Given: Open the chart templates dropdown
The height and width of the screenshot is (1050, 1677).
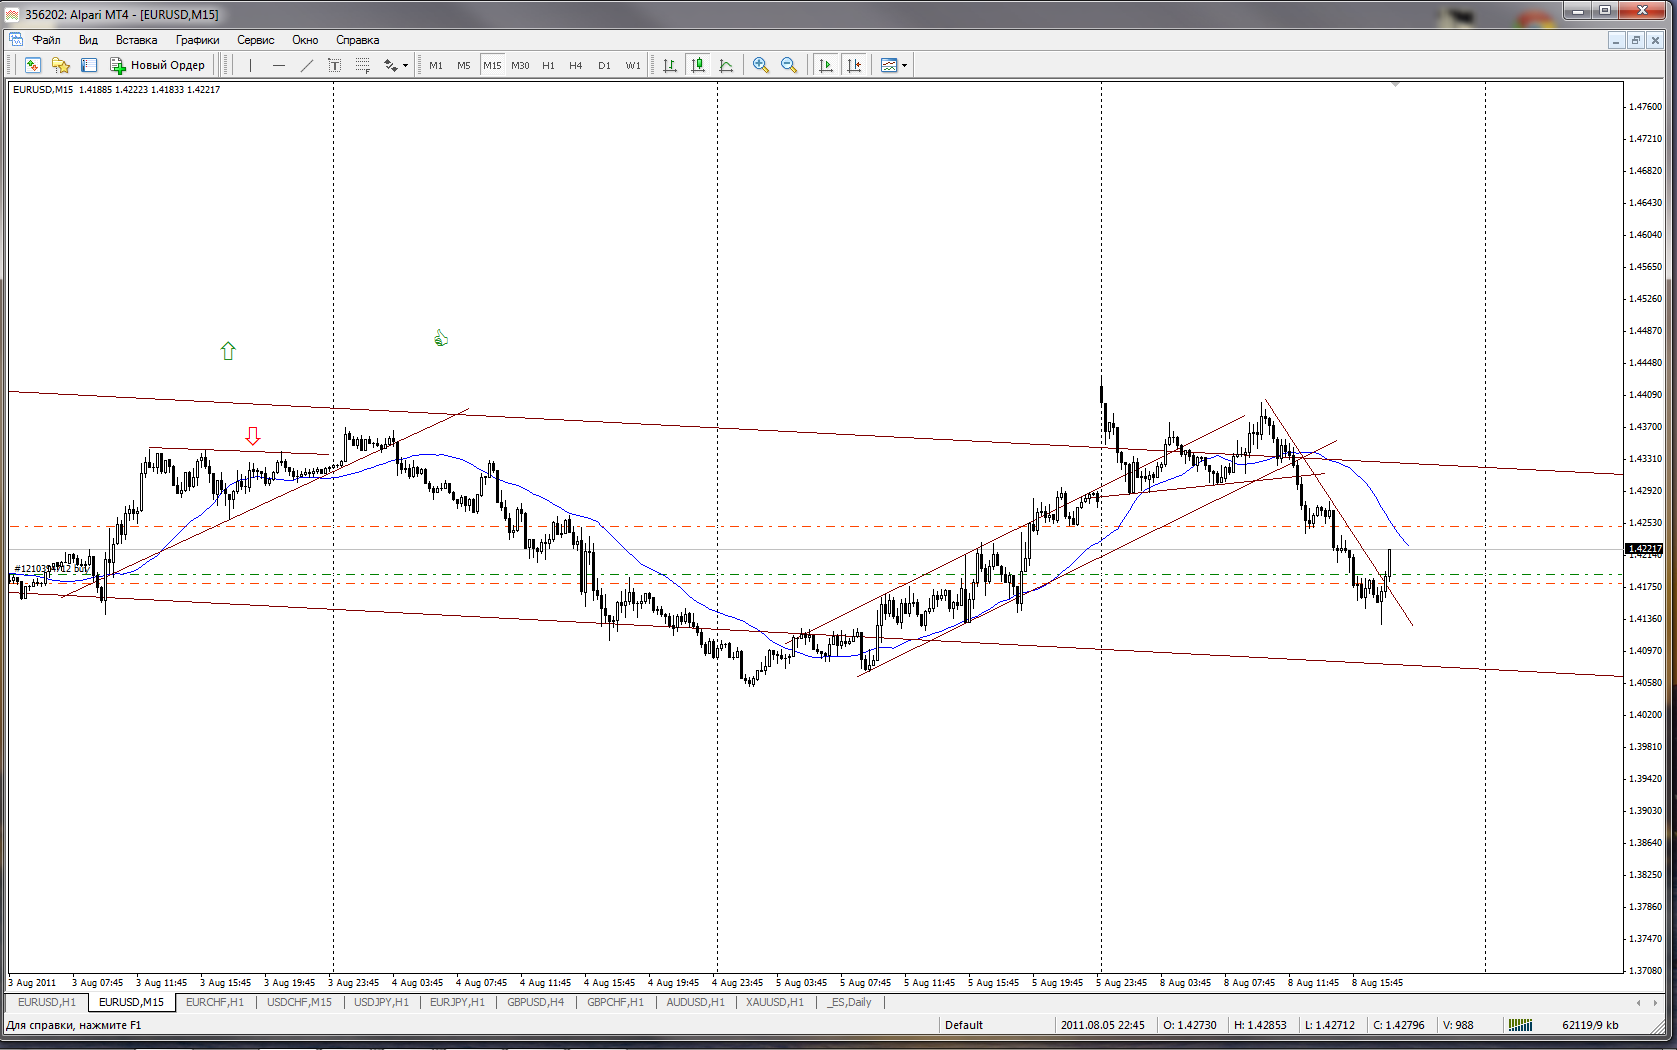Looking at the screenshot, I should [894, 65].
